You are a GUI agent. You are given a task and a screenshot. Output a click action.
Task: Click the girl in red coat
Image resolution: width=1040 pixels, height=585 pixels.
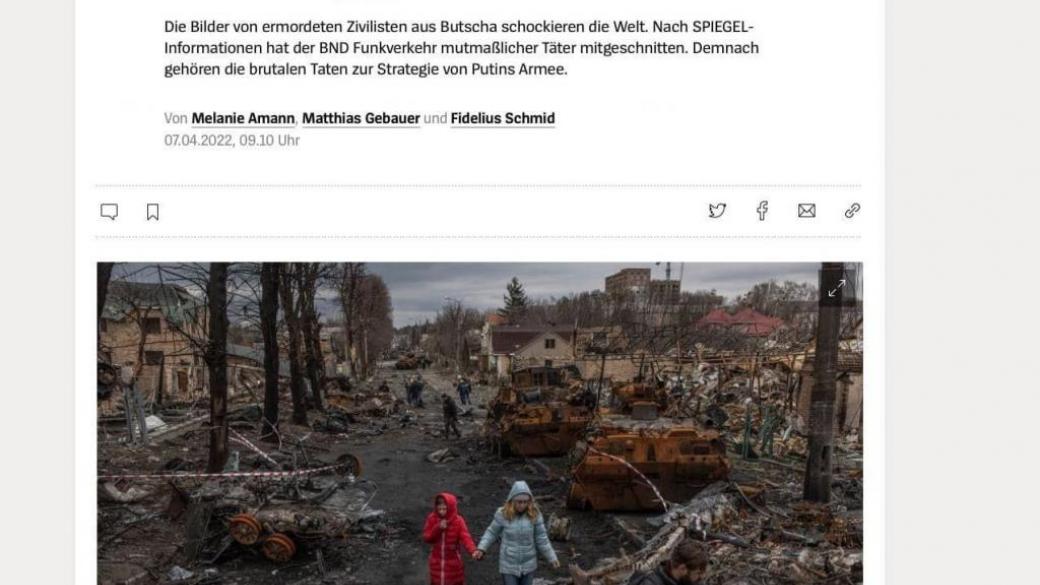448,539
